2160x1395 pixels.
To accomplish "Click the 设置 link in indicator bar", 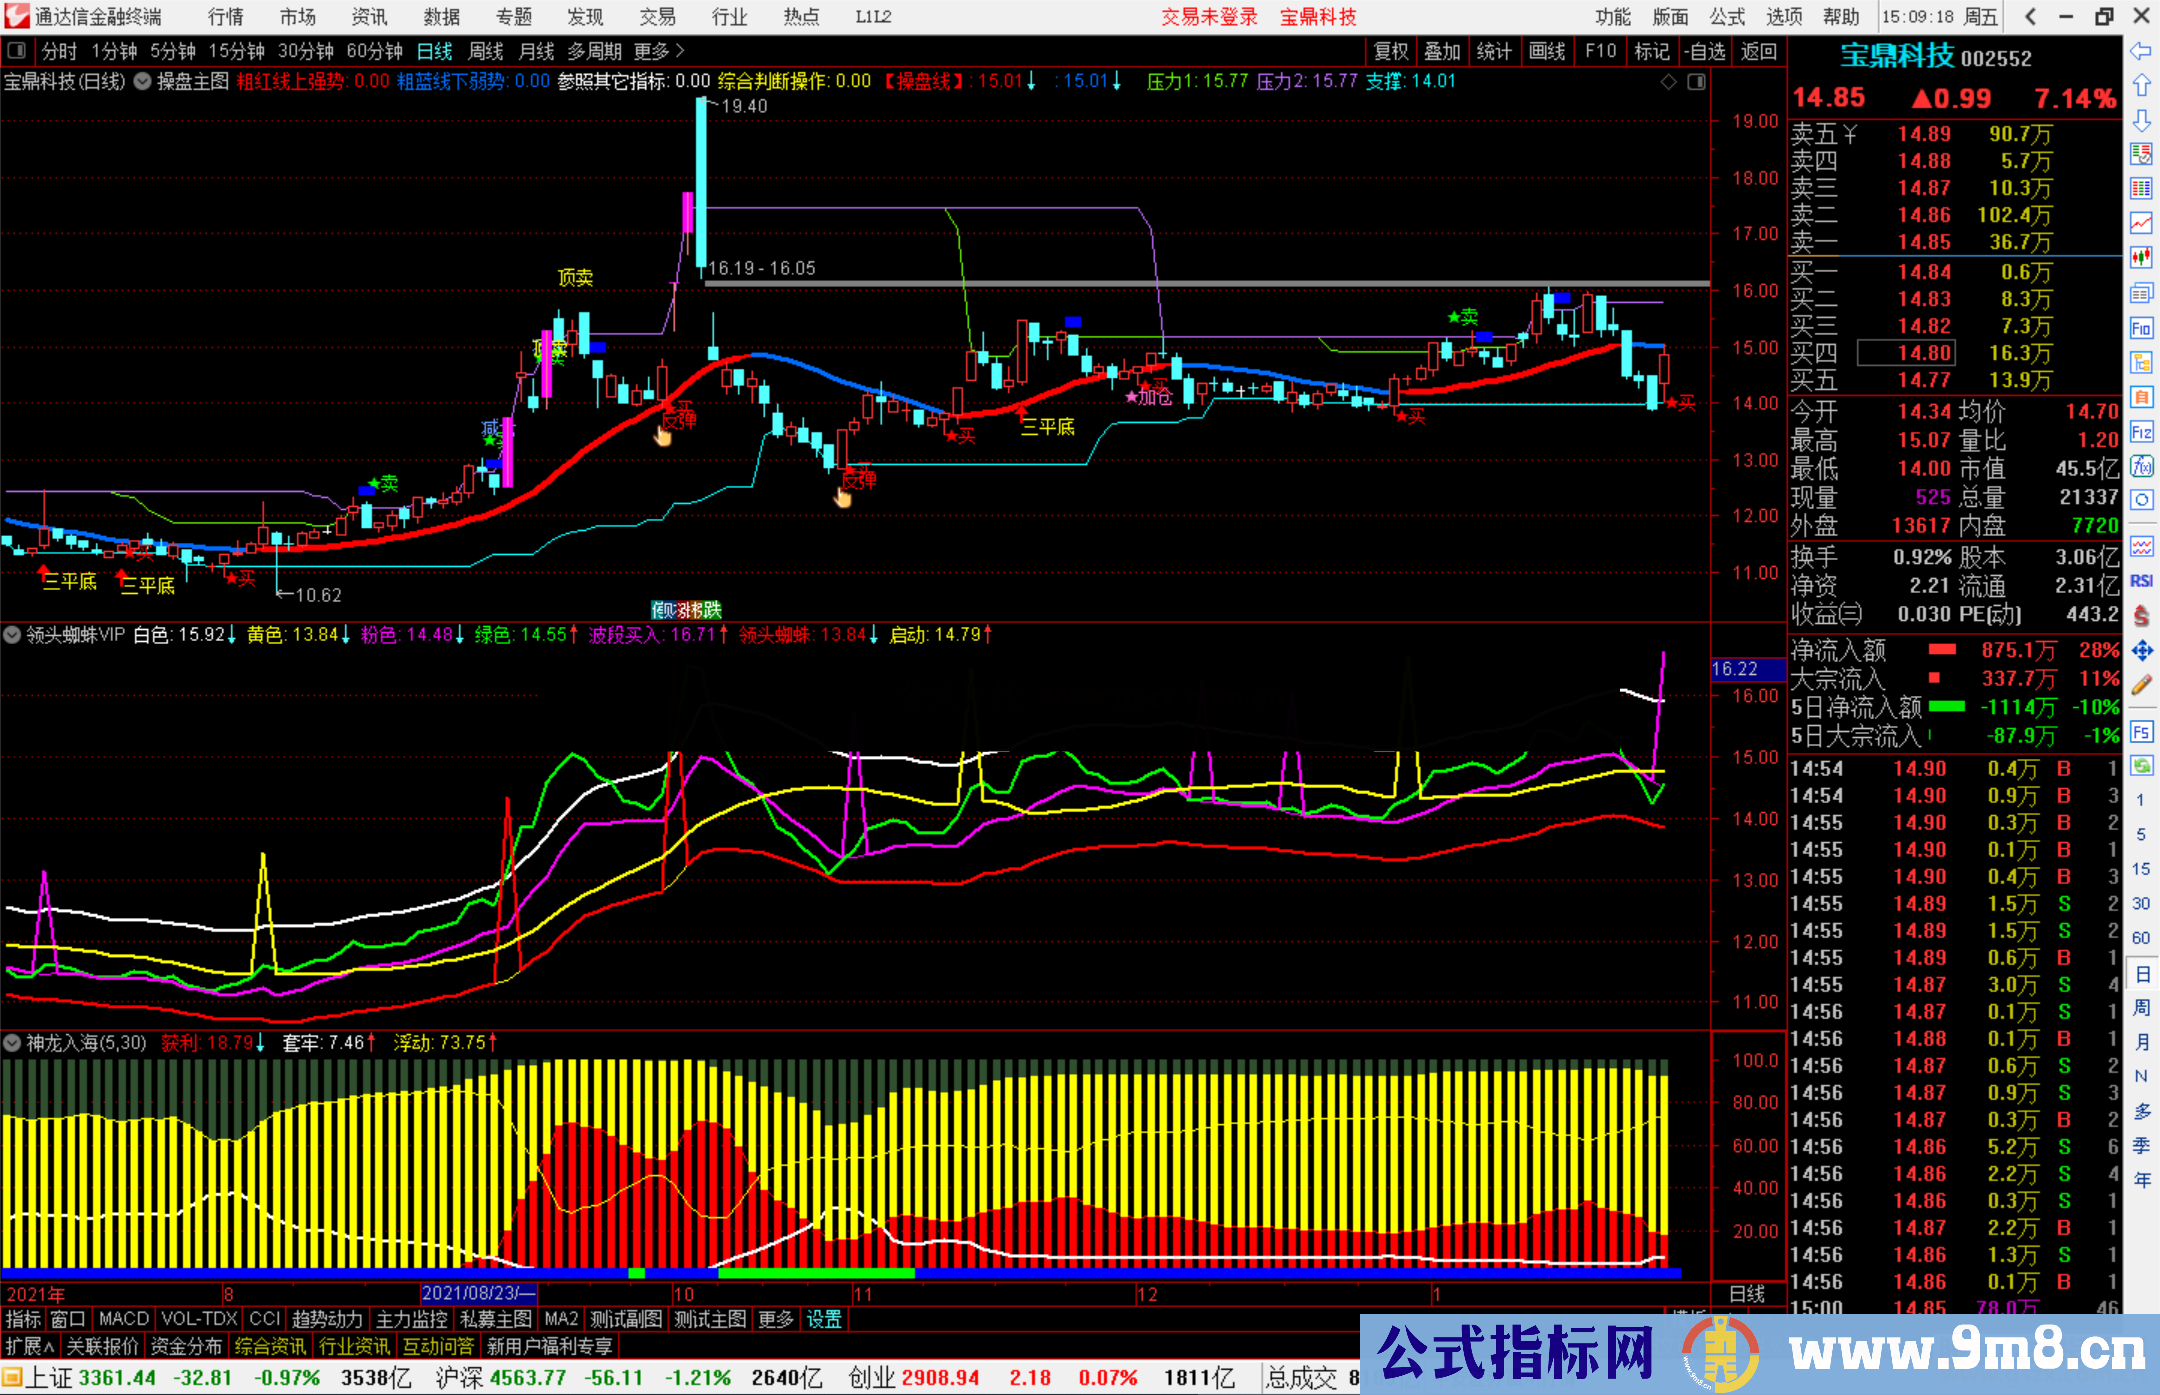I will tap(824, 1319).
